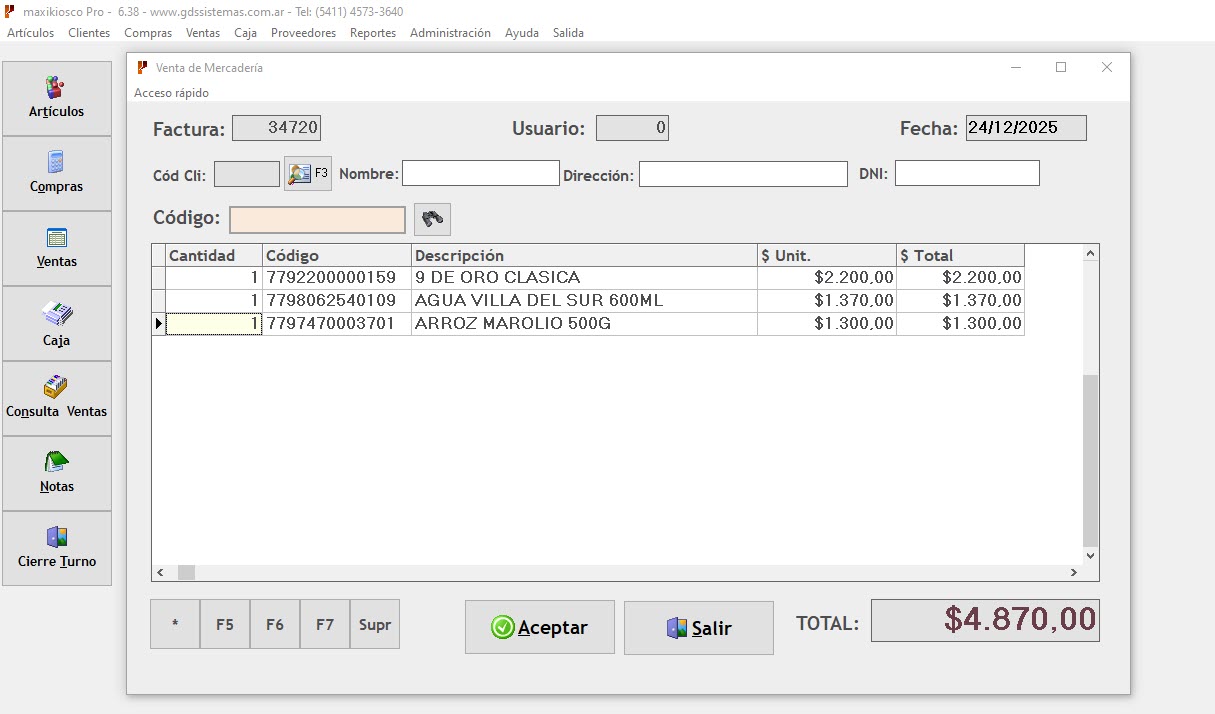Click inside the Código input field
1215x714 pixels.
pos(316,219)
